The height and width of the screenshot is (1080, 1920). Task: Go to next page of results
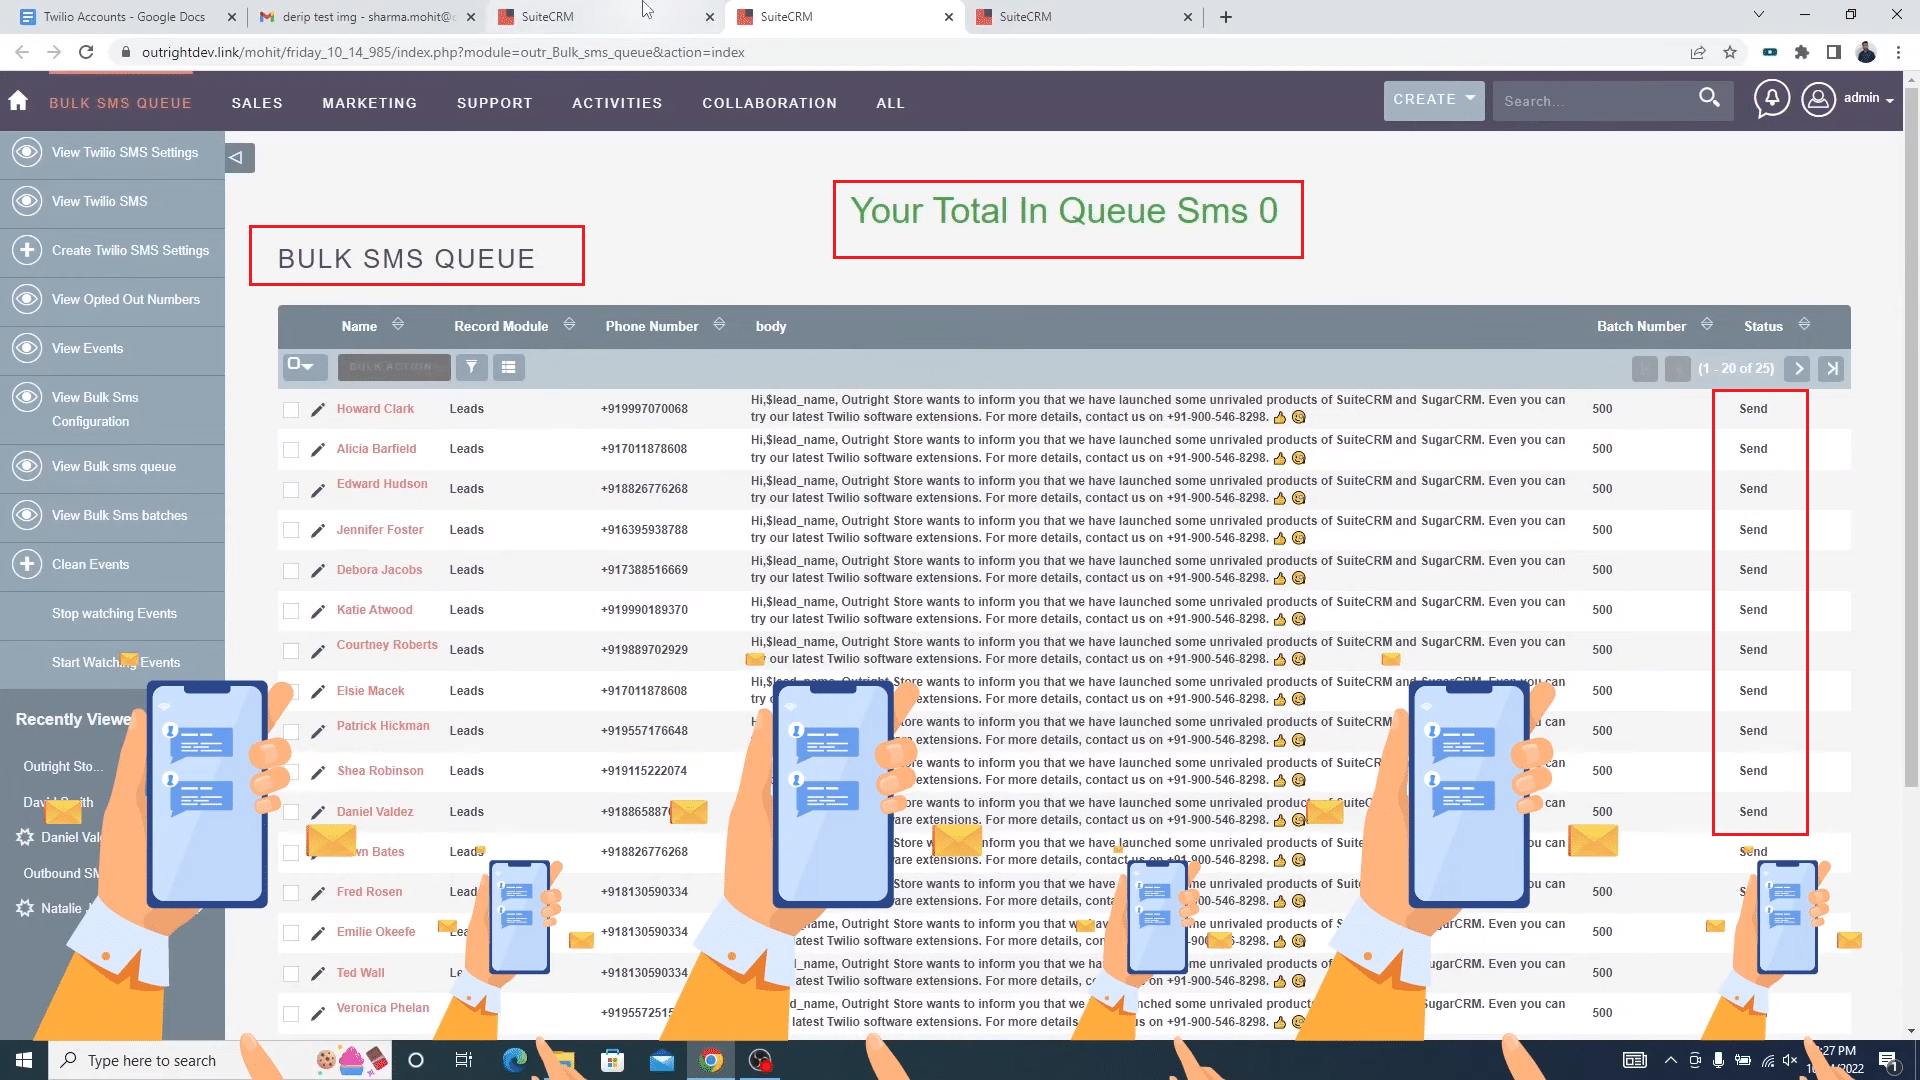coord(1798,368)
